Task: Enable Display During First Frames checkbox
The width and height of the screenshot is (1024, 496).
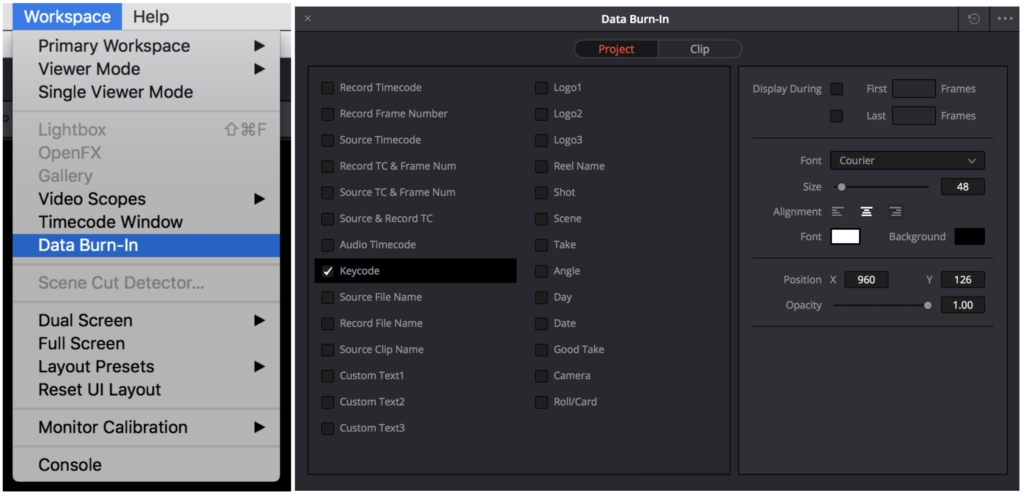Action: (x=836, y=89)
